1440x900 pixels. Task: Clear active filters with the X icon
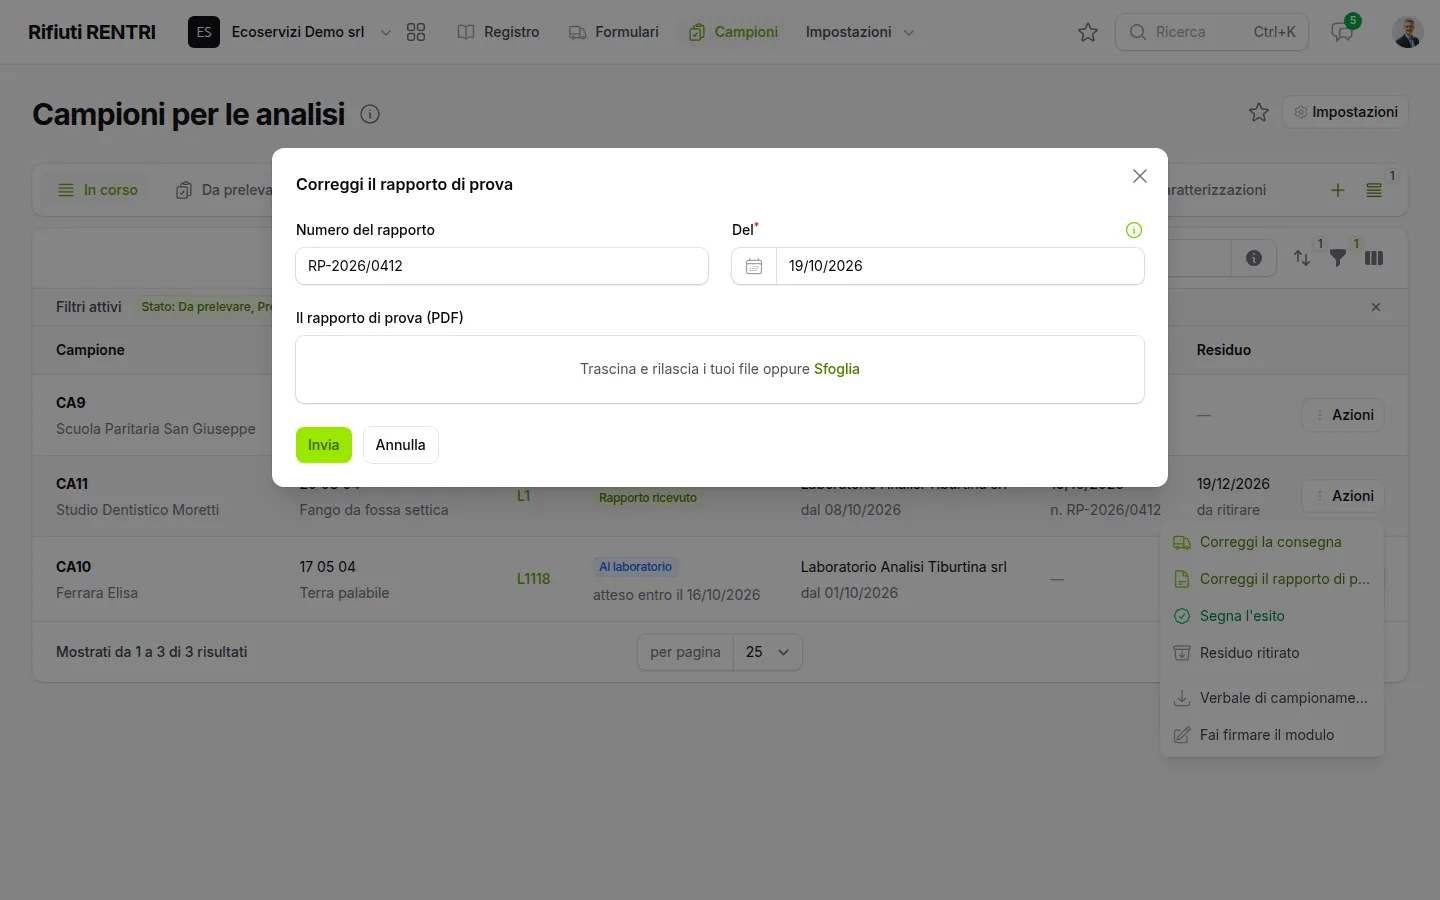coord(1376,307)
